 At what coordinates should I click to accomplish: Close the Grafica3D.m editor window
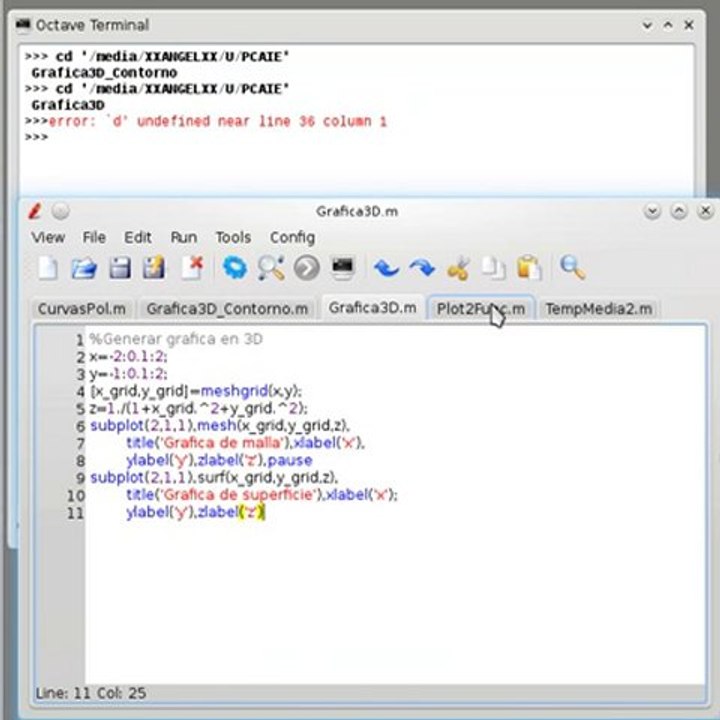tap(705, 211)
